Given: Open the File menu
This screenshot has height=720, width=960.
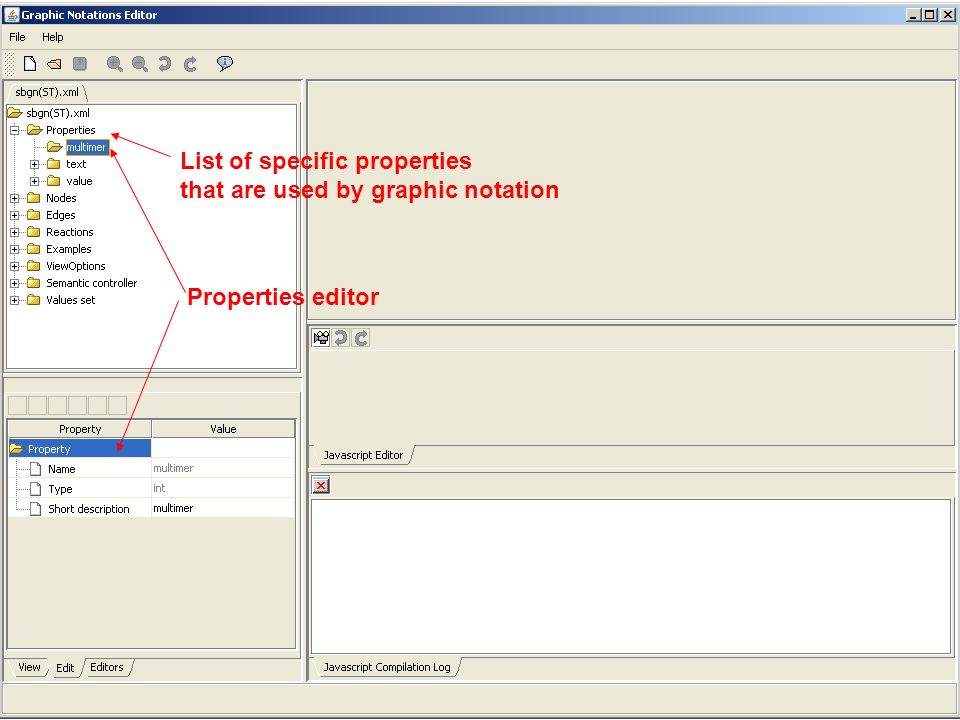Looking at the screenshot, I should tap(17, 37).
